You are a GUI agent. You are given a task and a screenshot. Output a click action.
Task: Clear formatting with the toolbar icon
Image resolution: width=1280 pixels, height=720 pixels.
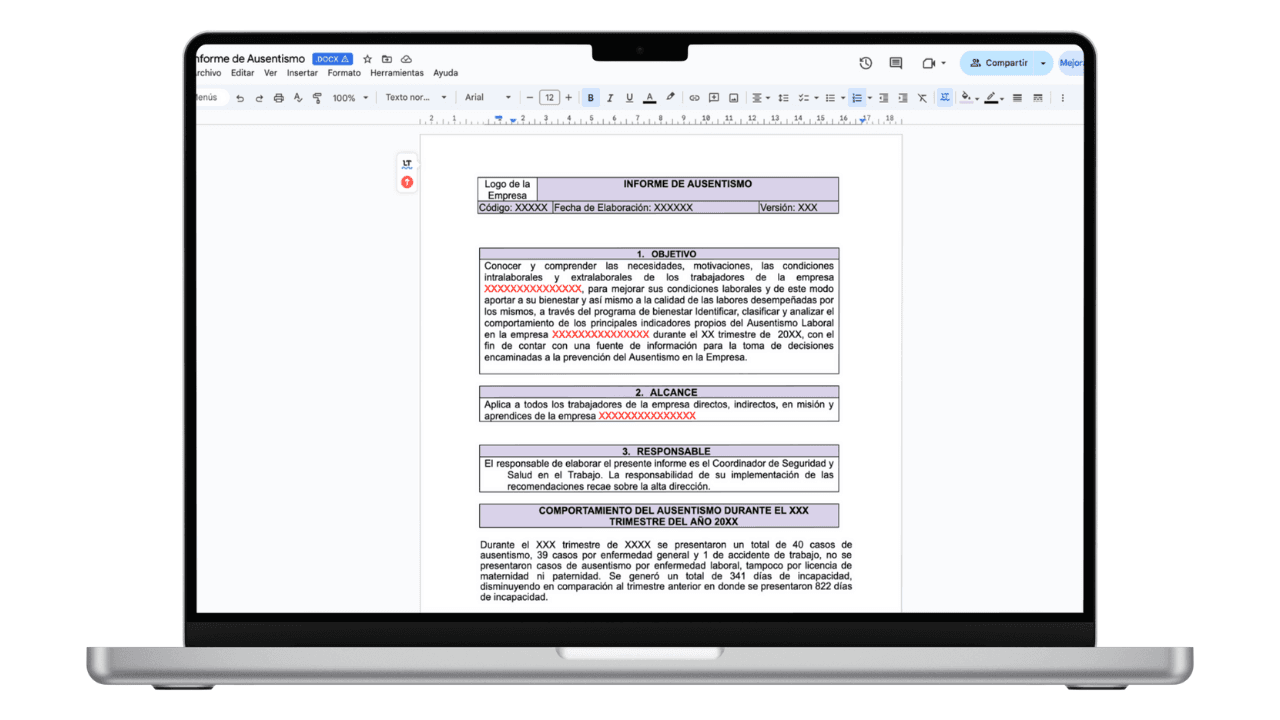pyautogui.click(x=922, y=97)
